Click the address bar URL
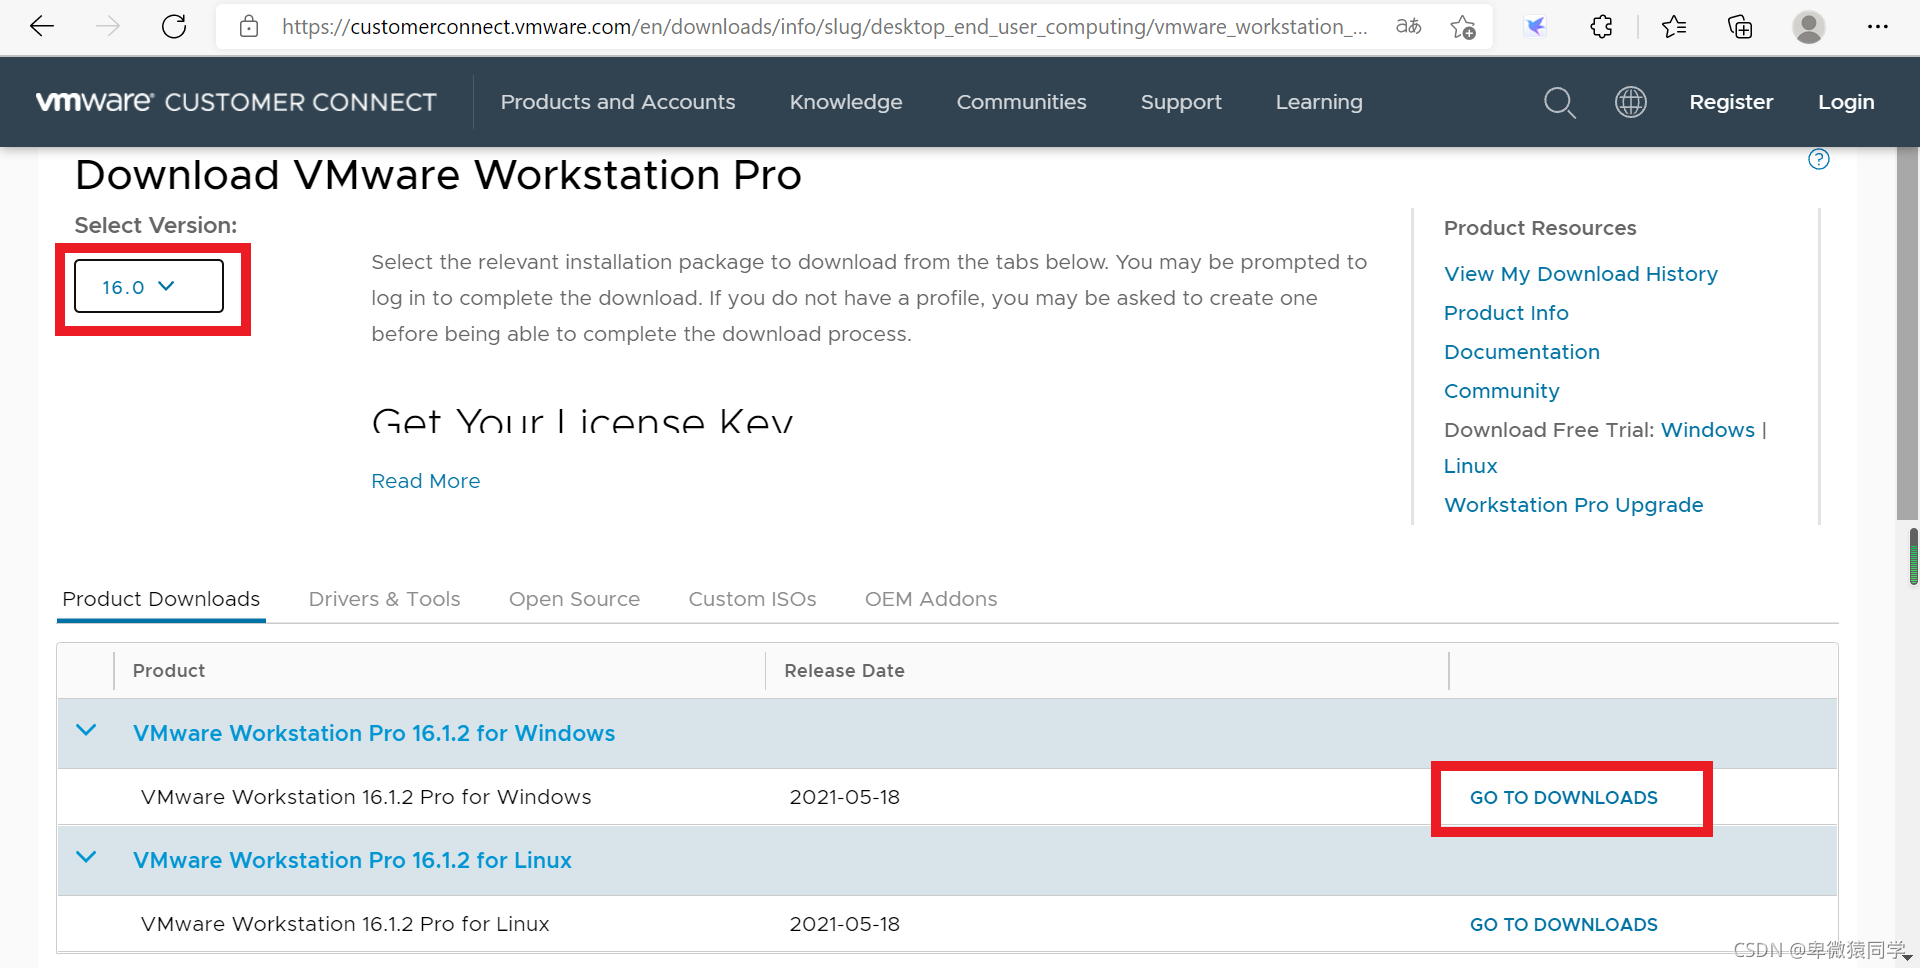Screen dimensions: 1920x968 coord(824,27)
